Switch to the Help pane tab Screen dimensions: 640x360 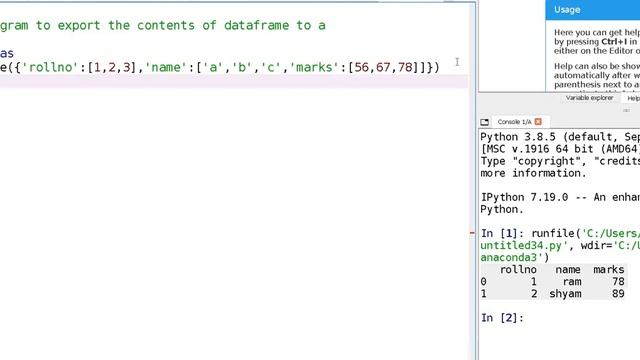633,98
